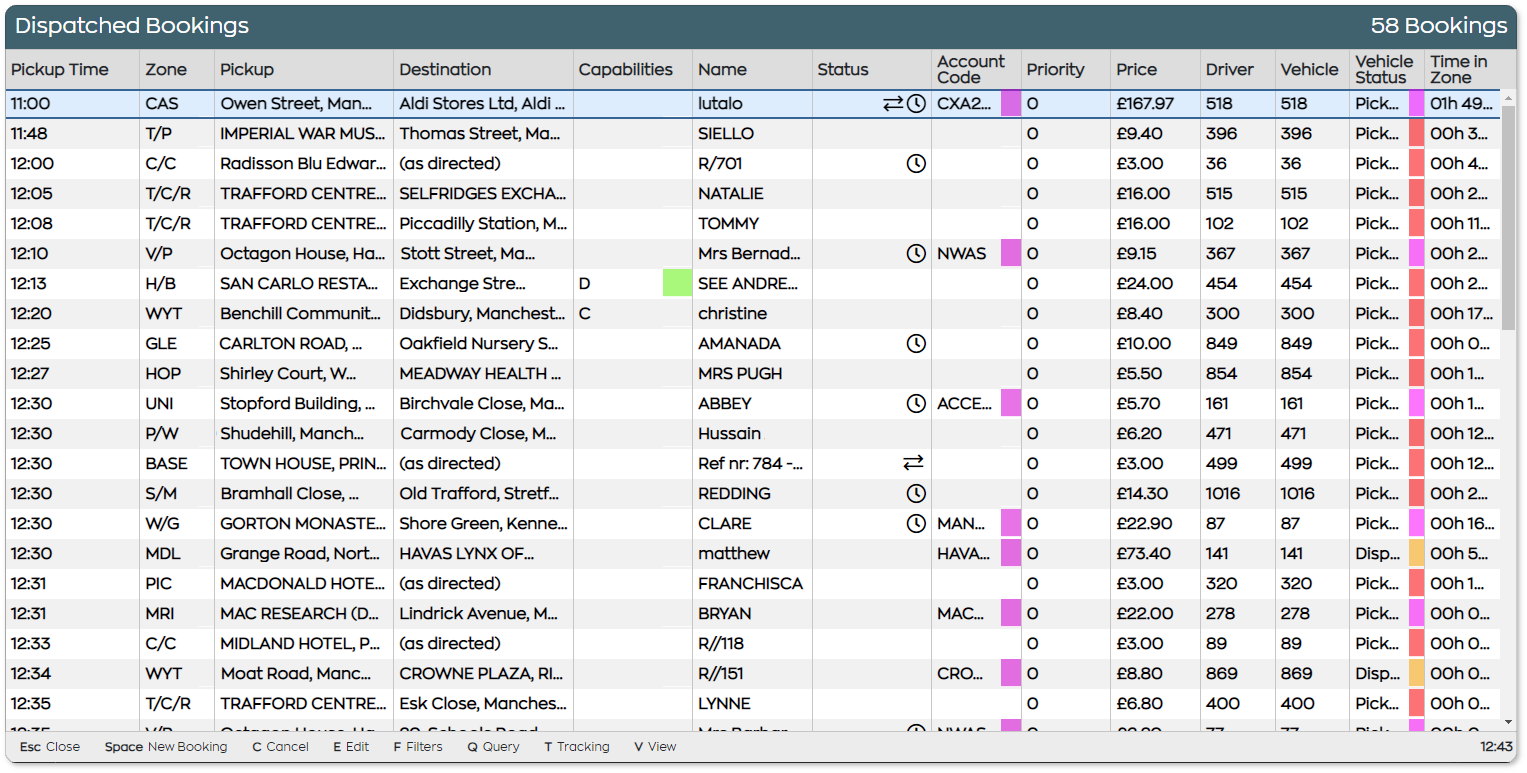Viewport: 1527px width, 773px height.
Task: Click the name FRANCHISCA cell
Action: click(x=752, y=583)
